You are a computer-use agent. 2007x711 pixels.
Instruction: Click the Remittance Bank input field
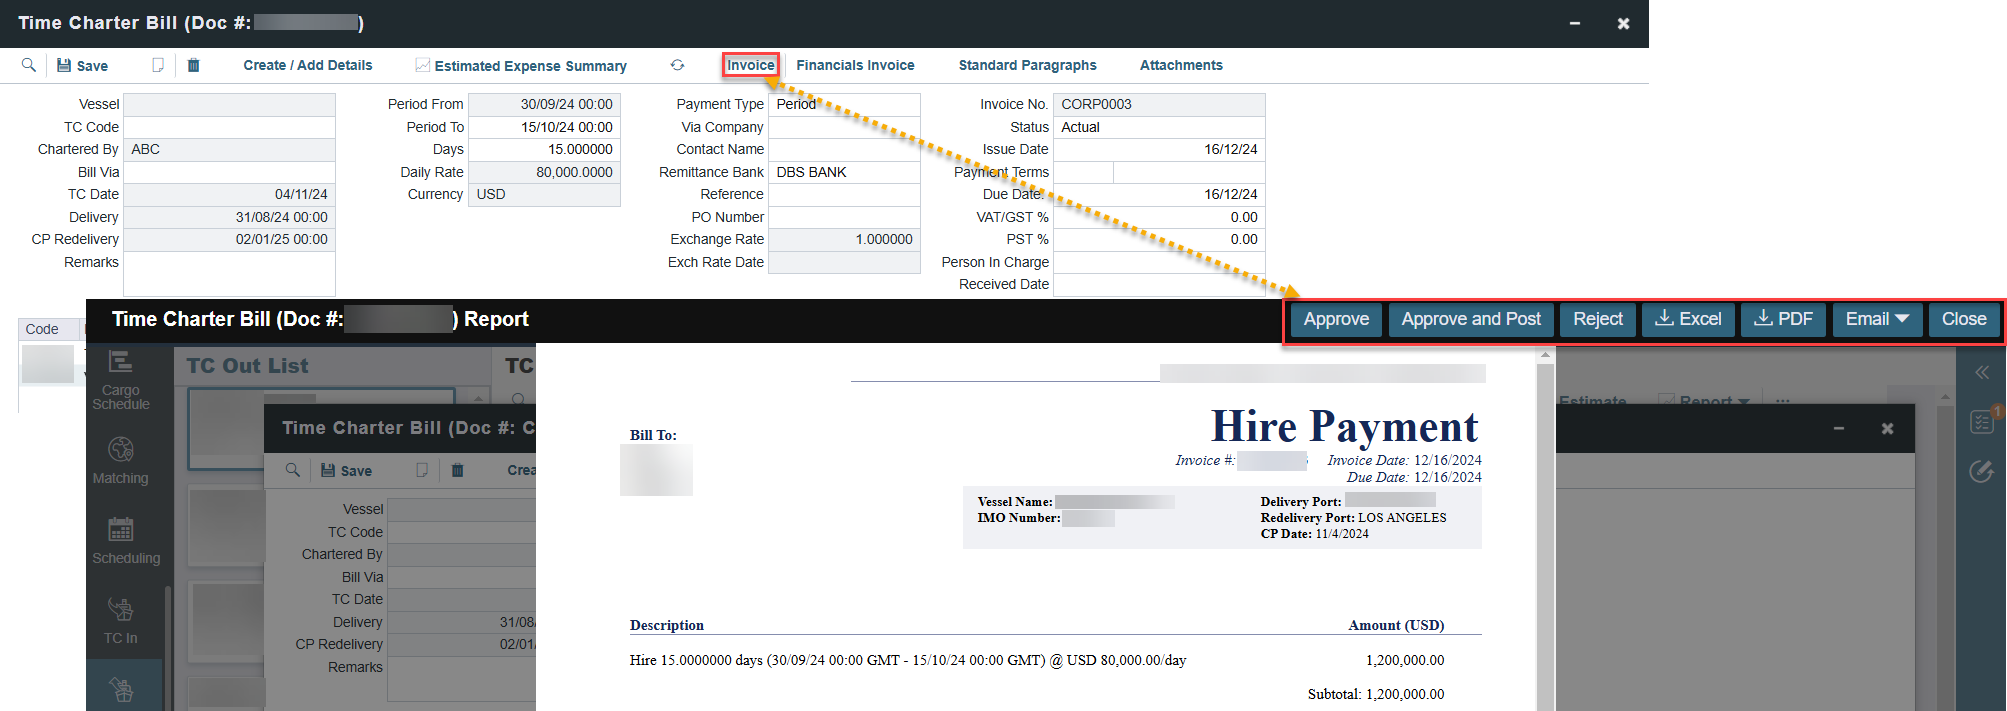point(843,172)
